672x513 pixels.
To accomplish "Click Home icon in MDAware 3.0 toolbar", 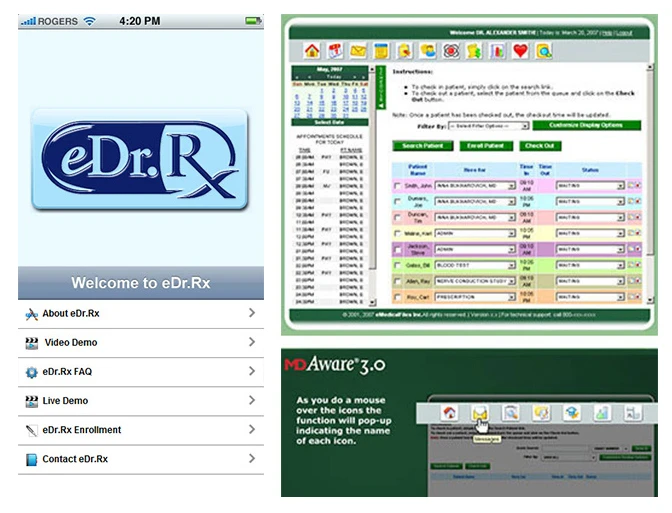I will (450, 413).
